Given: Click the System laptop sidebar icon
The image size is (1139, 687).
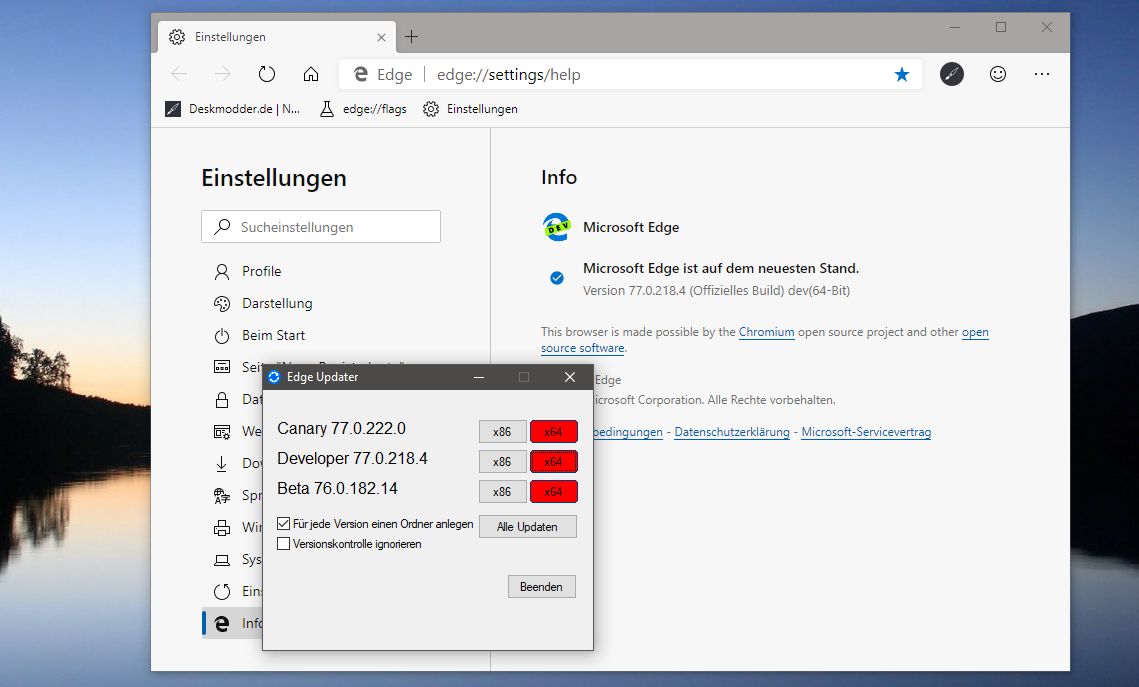Looking at the screenshot, I should pos(222,560).
